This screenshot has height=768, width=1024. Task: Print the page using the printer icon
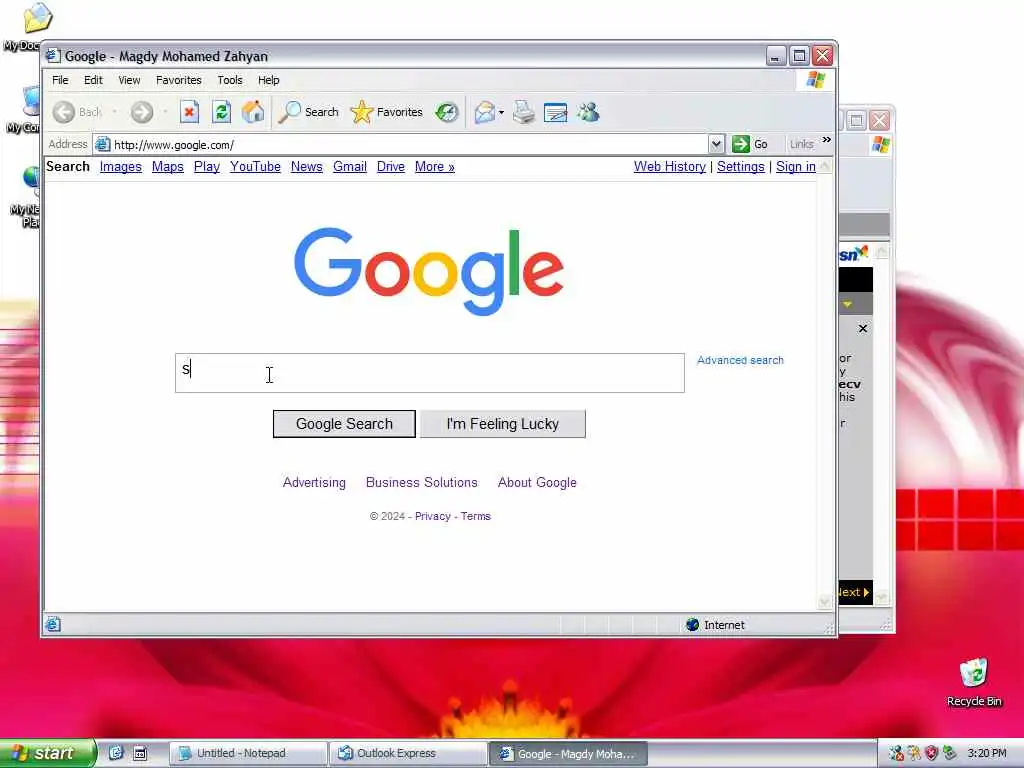pyautogui.click(x=523, y=112)
